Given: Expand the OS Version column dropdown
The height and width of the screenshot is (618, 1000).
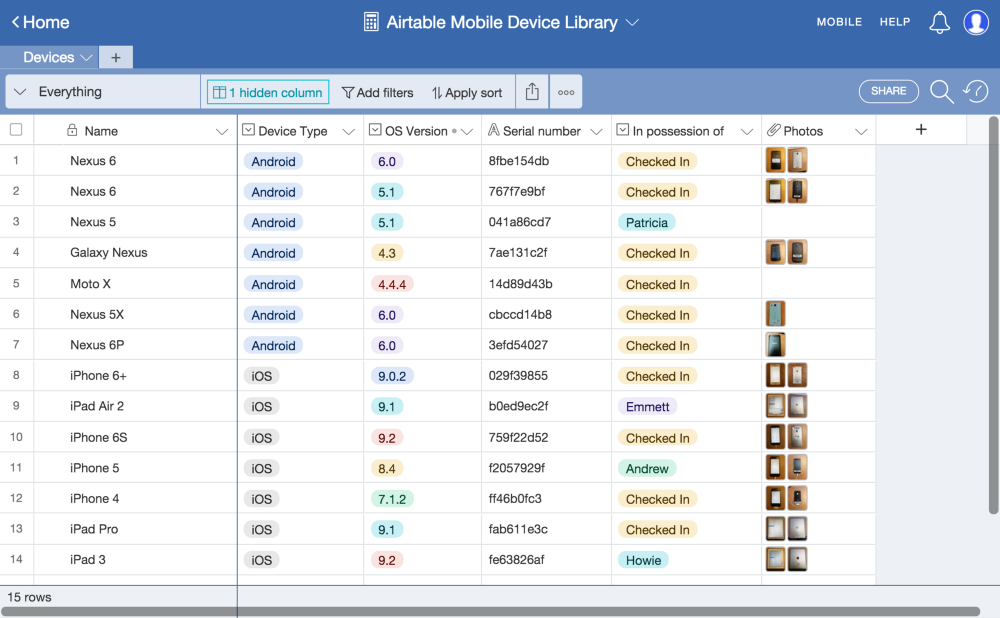Looking at the screenshot, I should click(x=467, y=131).
